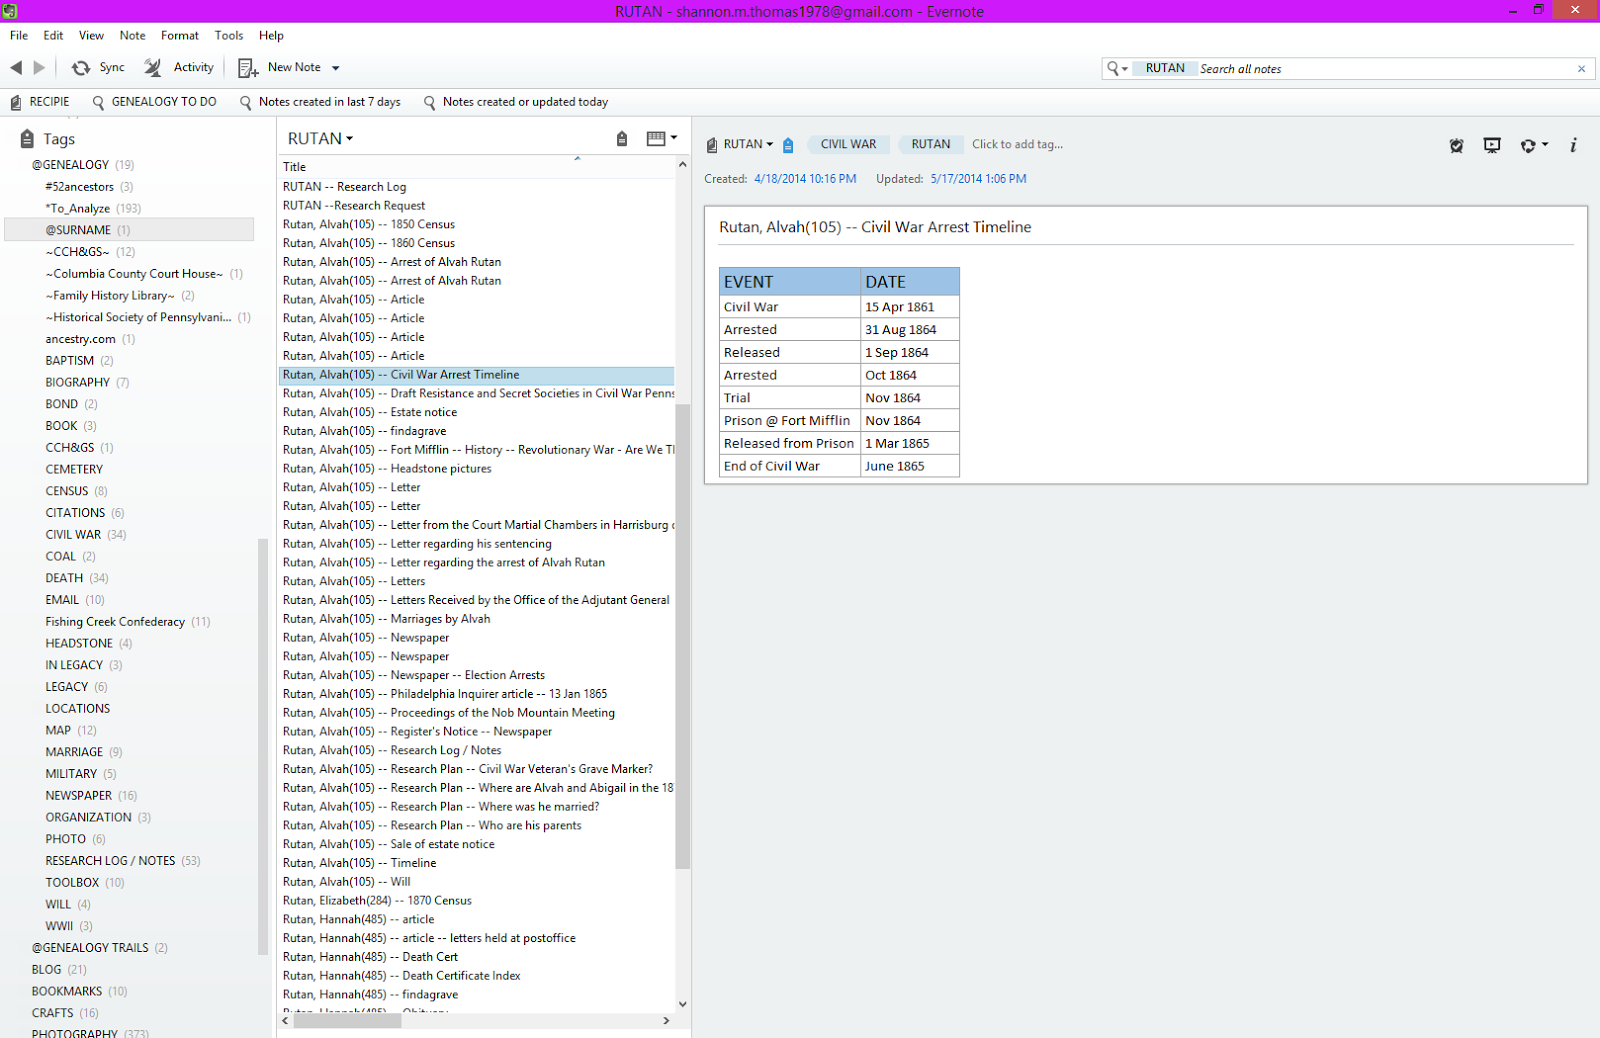Click the updated date 5/17/2014 link
This screenshot has width=1600, height=1038.
pos(978,179)
